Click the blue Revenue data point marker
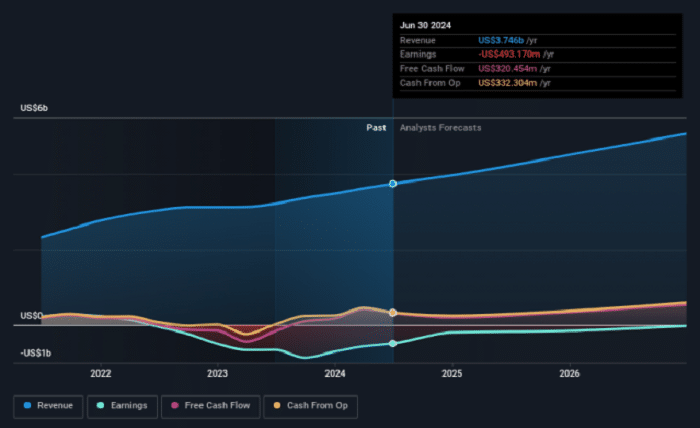This screenshot has height=428, width=700. click(393, 184)
